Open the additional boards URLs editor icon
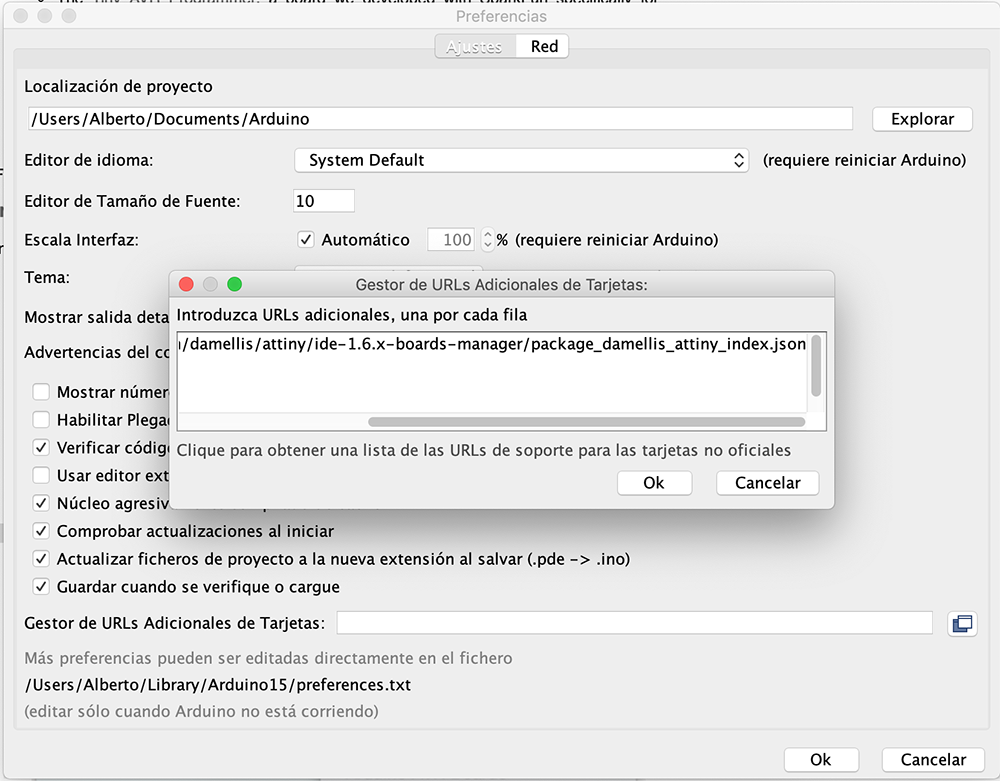Viewport: 1000px width, 781px height. coord(962,624)
